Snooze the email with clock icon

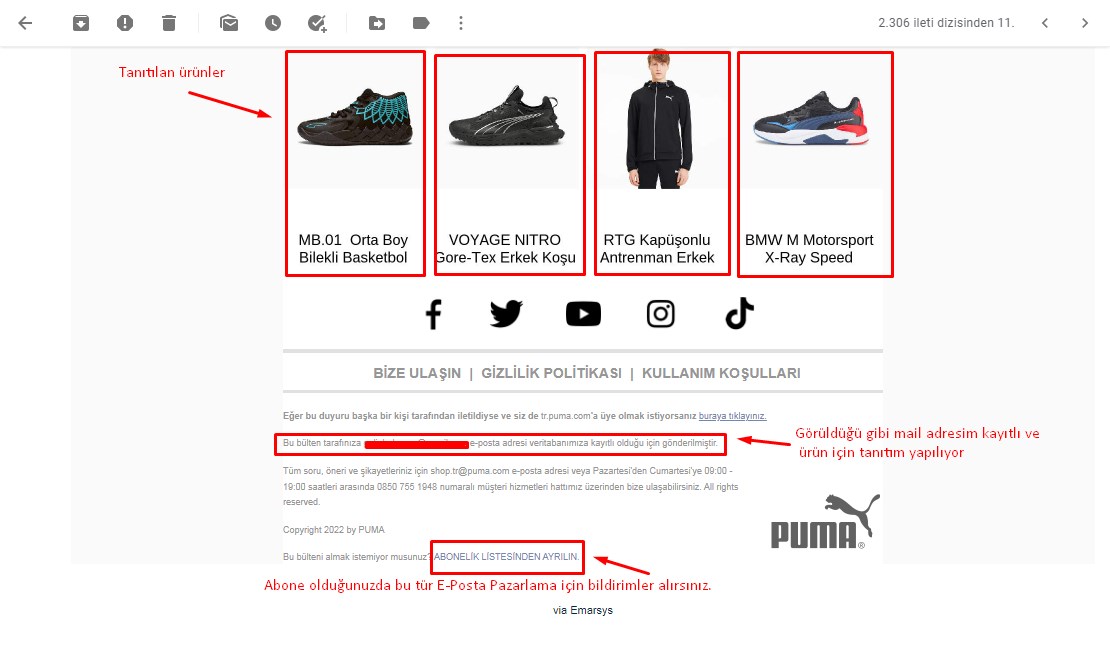pyautogui.click(x=273, y=23)
